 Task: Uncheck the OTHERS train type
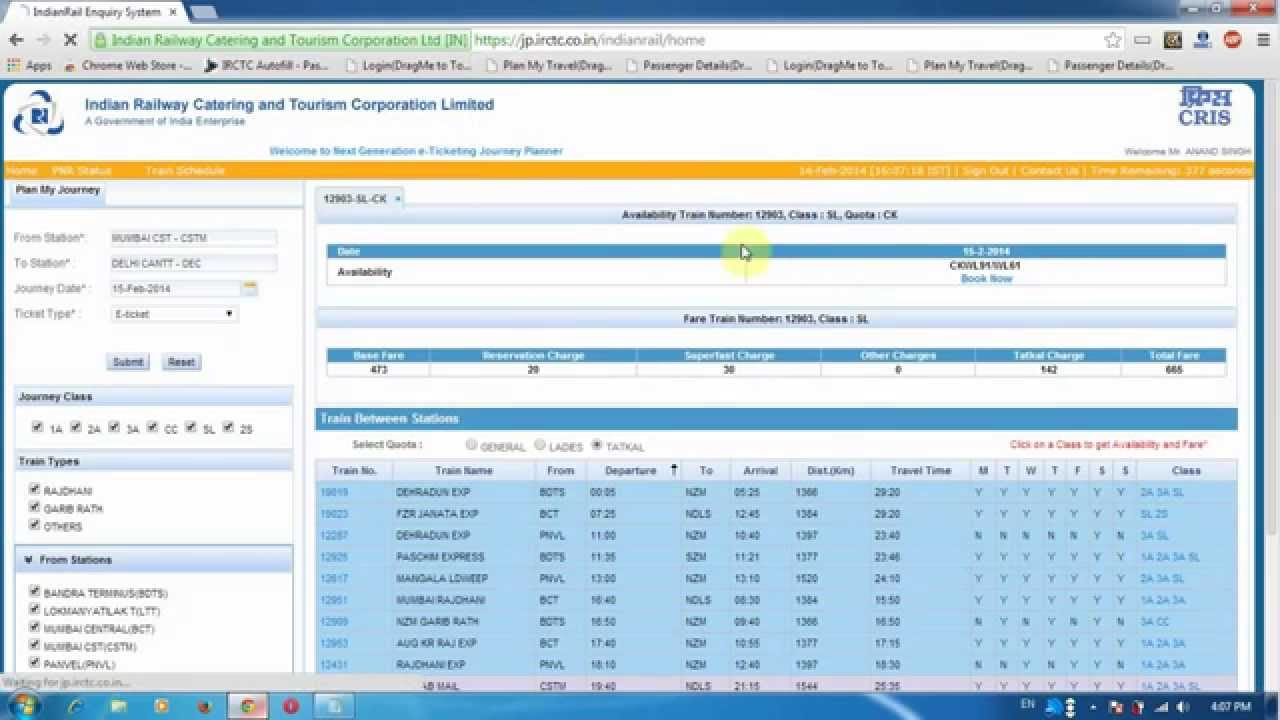click(35, 525)
